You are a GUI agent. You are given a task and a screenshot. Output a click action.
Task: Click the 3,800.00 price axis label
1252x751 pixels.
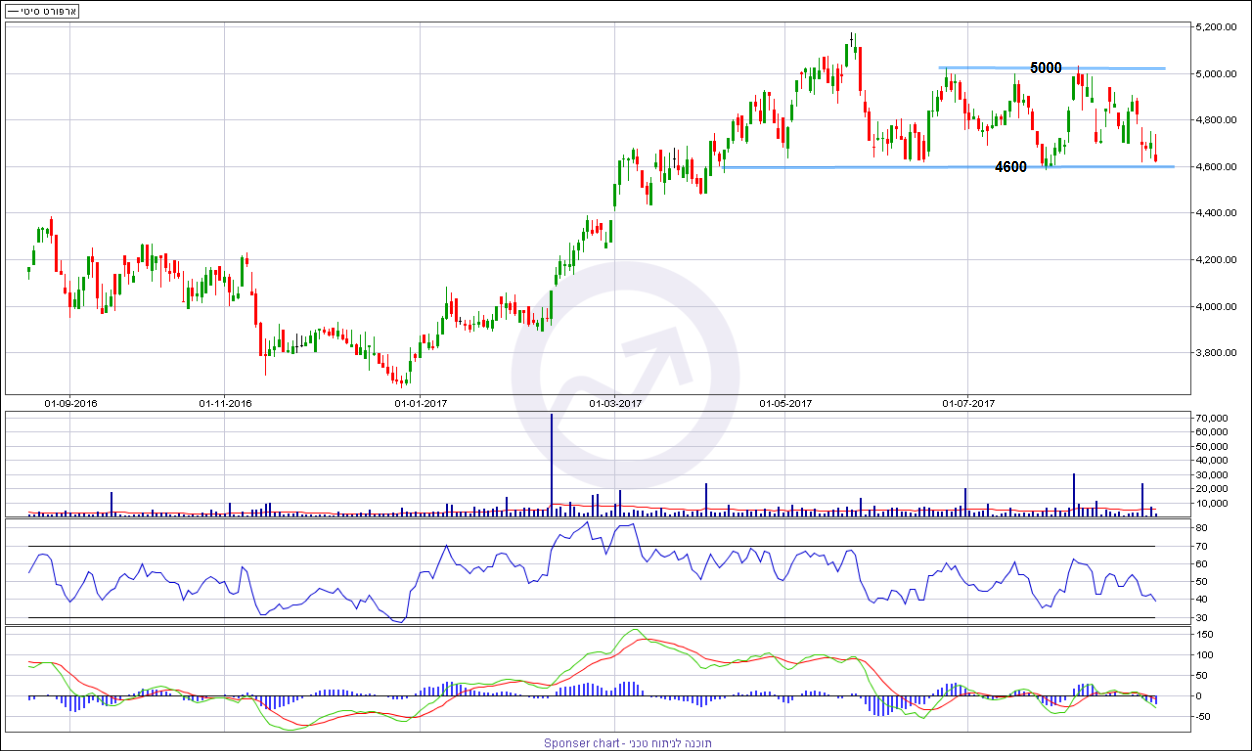1217,353
